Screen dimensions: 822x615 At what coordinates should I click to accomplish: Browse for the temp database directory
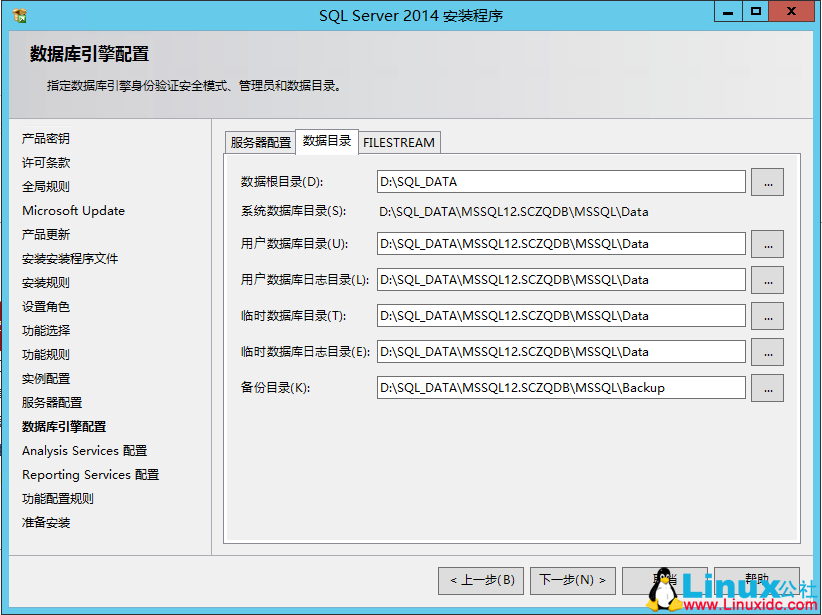[766, 316]
